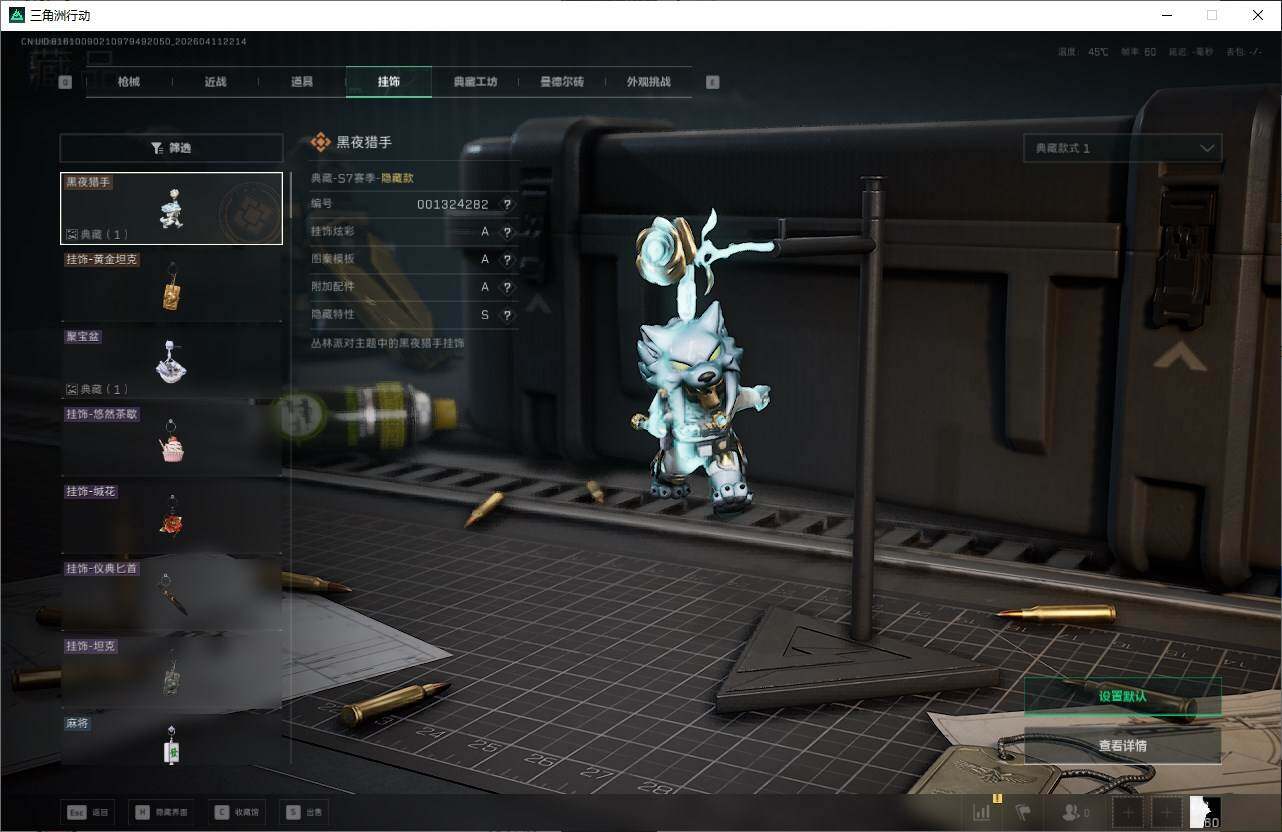Click the 典藏（1）label under 聚宝盆
Screen dimensions: 1282x832
[x=98, y=389]
